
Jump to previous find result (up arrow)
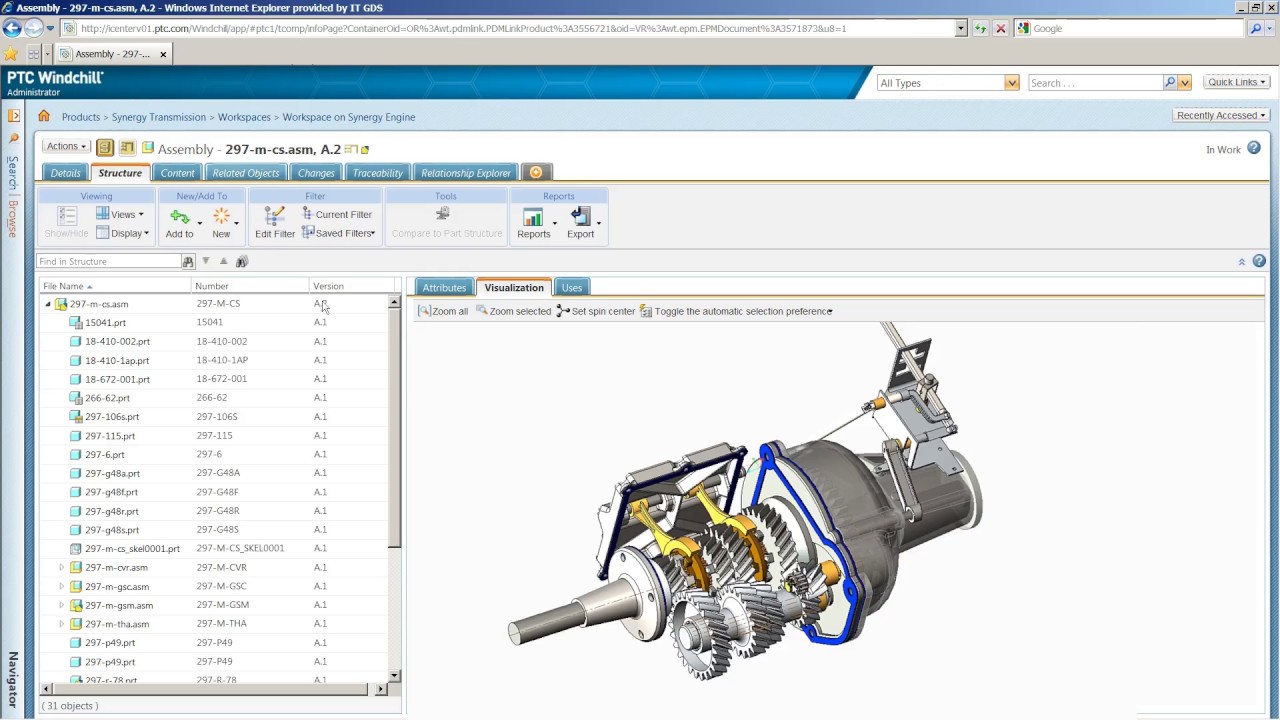click(x=223, y=261)
